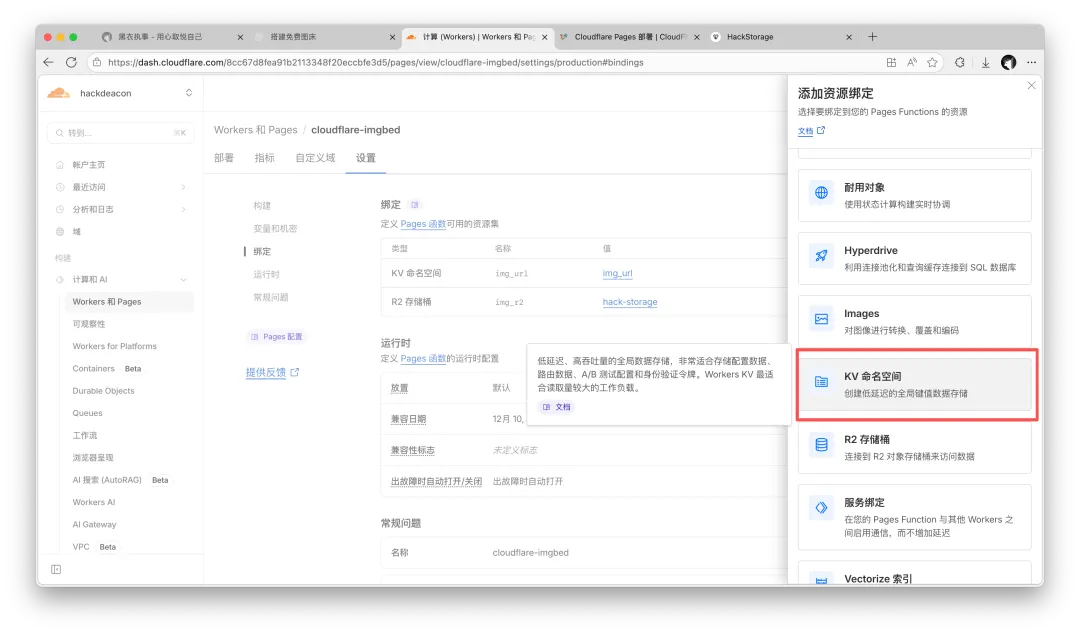Open the downloads icon in toolbar
Image resolution: width=1080 pixels, height=634 pixels.
click(986, 62)
